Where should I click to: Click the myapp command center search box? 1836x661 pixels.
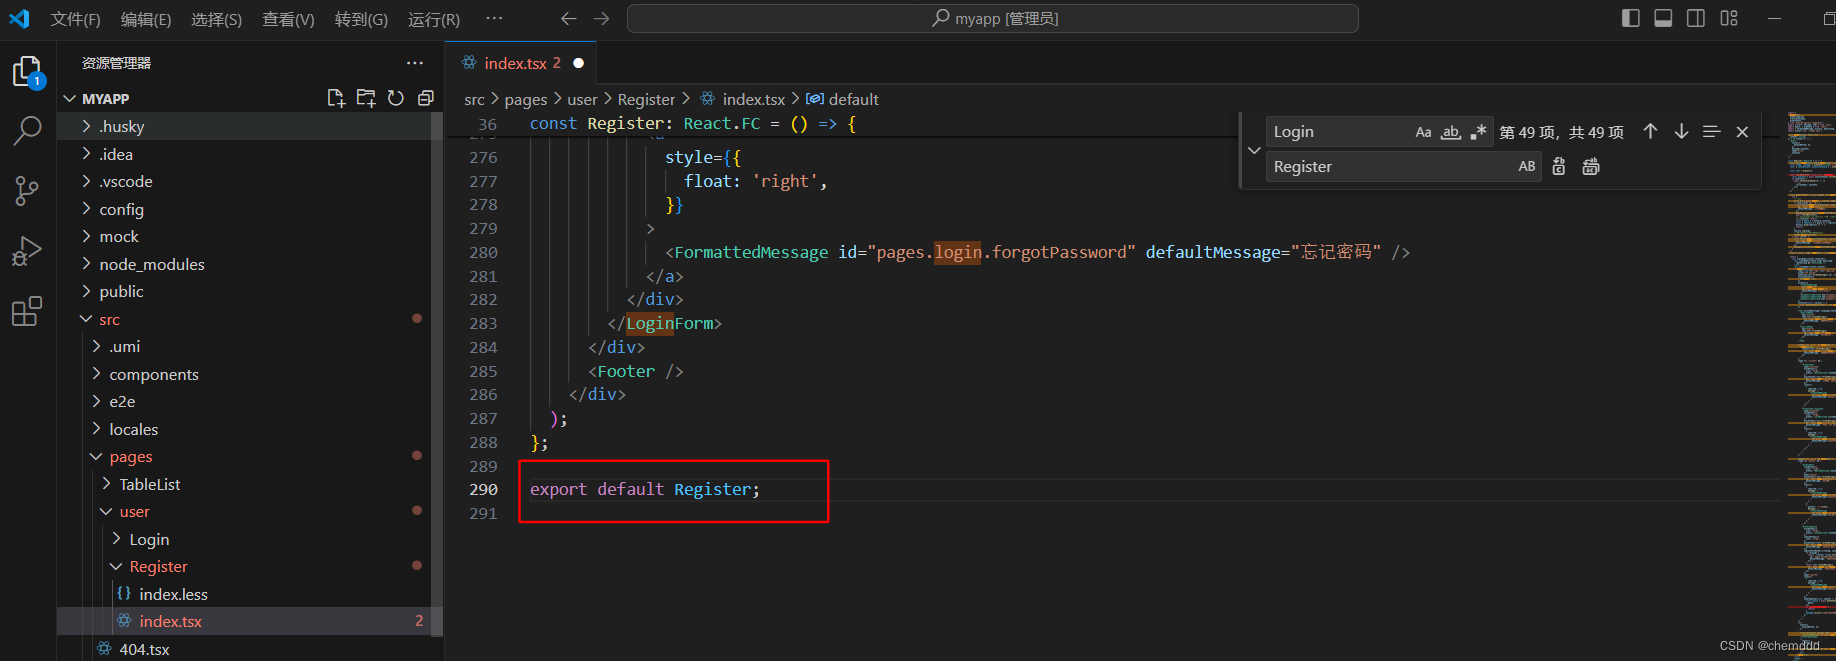[x=992, y=18]
